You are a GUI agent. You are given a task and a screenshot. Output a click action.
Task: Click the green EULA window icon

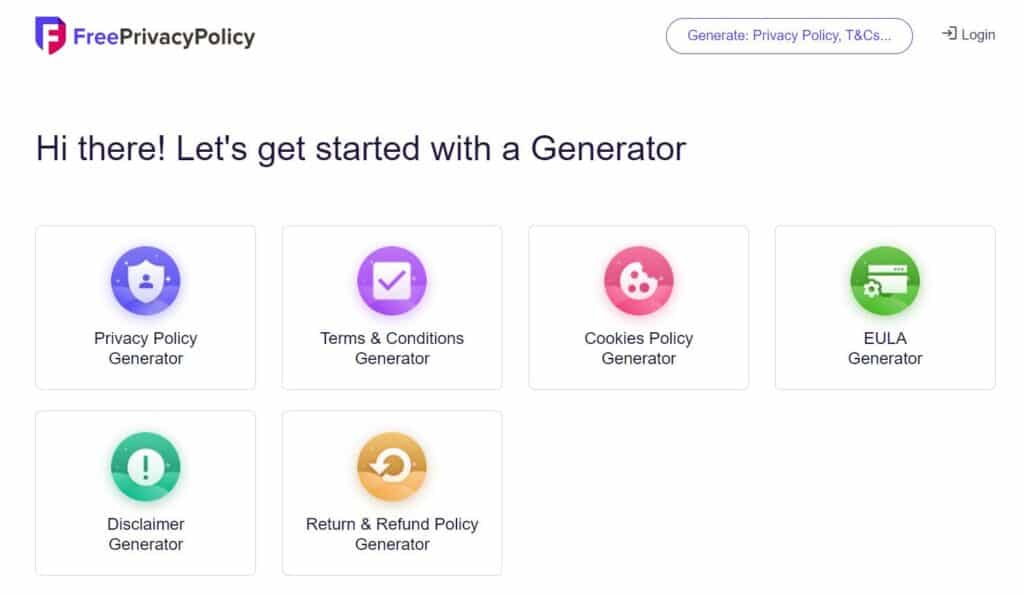pyautogui.click(x=885, y=281)
